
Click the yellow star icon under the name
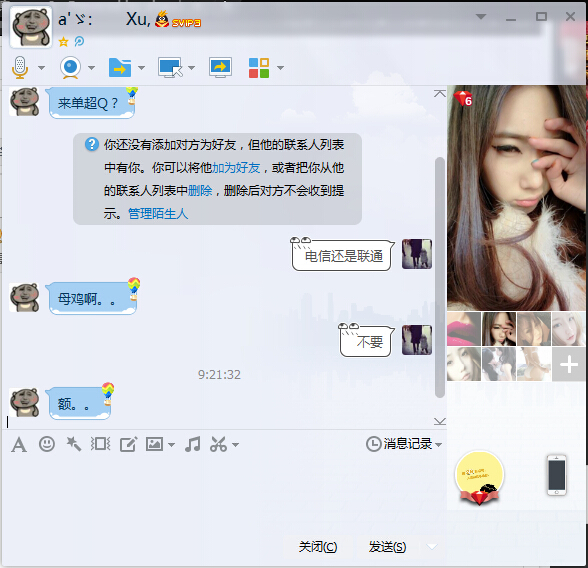(63, 42)
